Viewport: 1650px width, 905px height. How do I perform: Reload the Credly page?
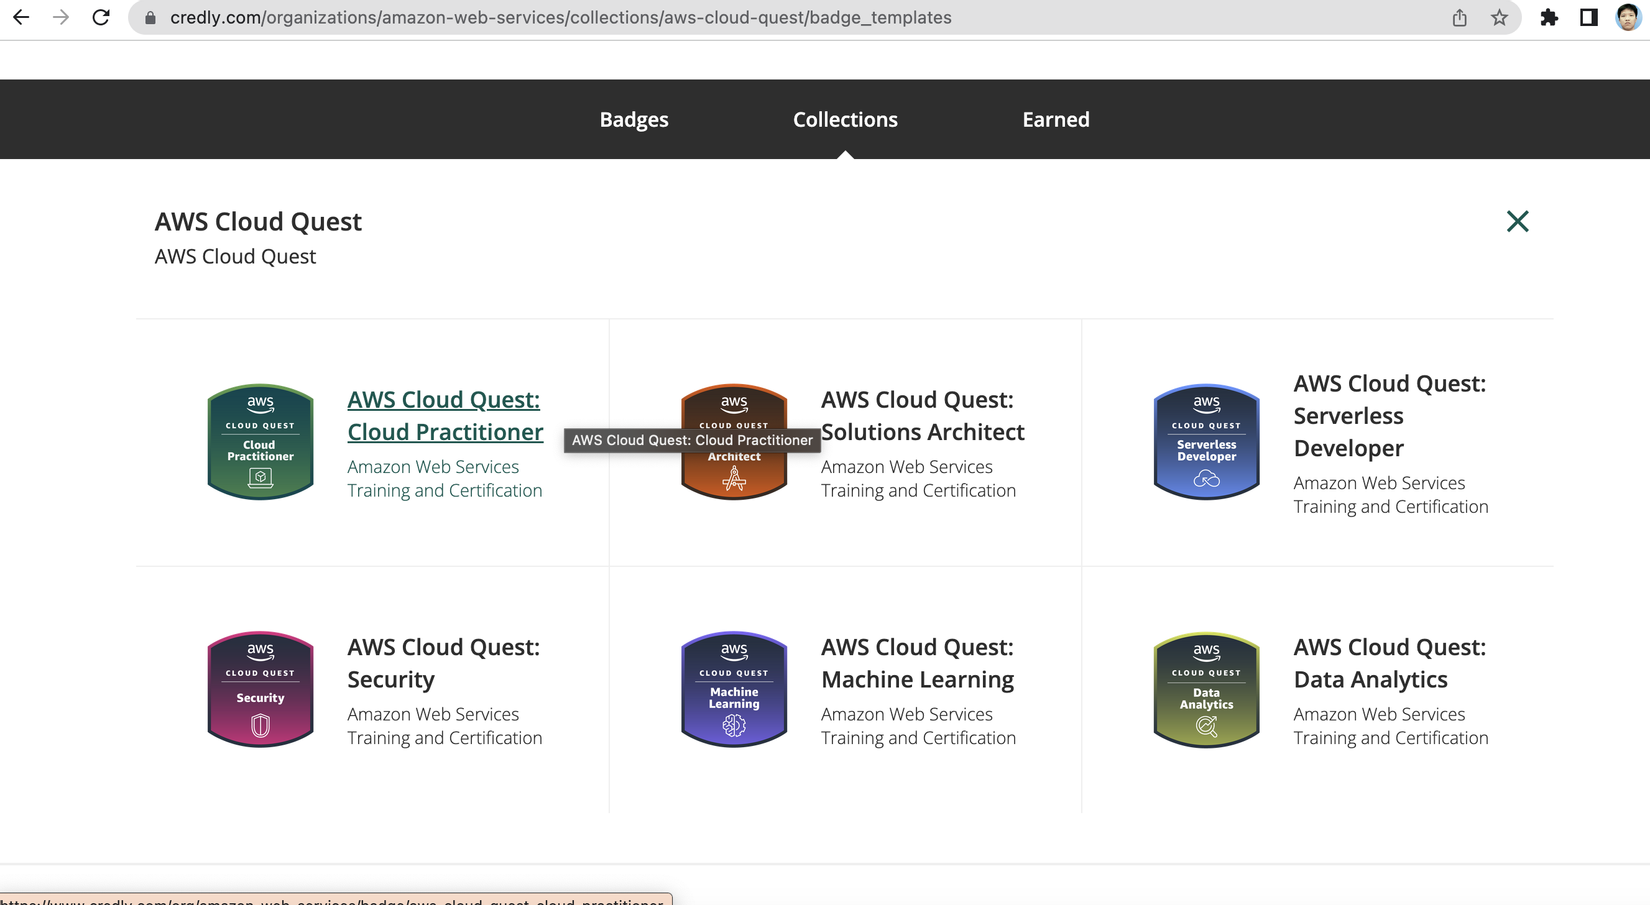[x=101, y=17]
